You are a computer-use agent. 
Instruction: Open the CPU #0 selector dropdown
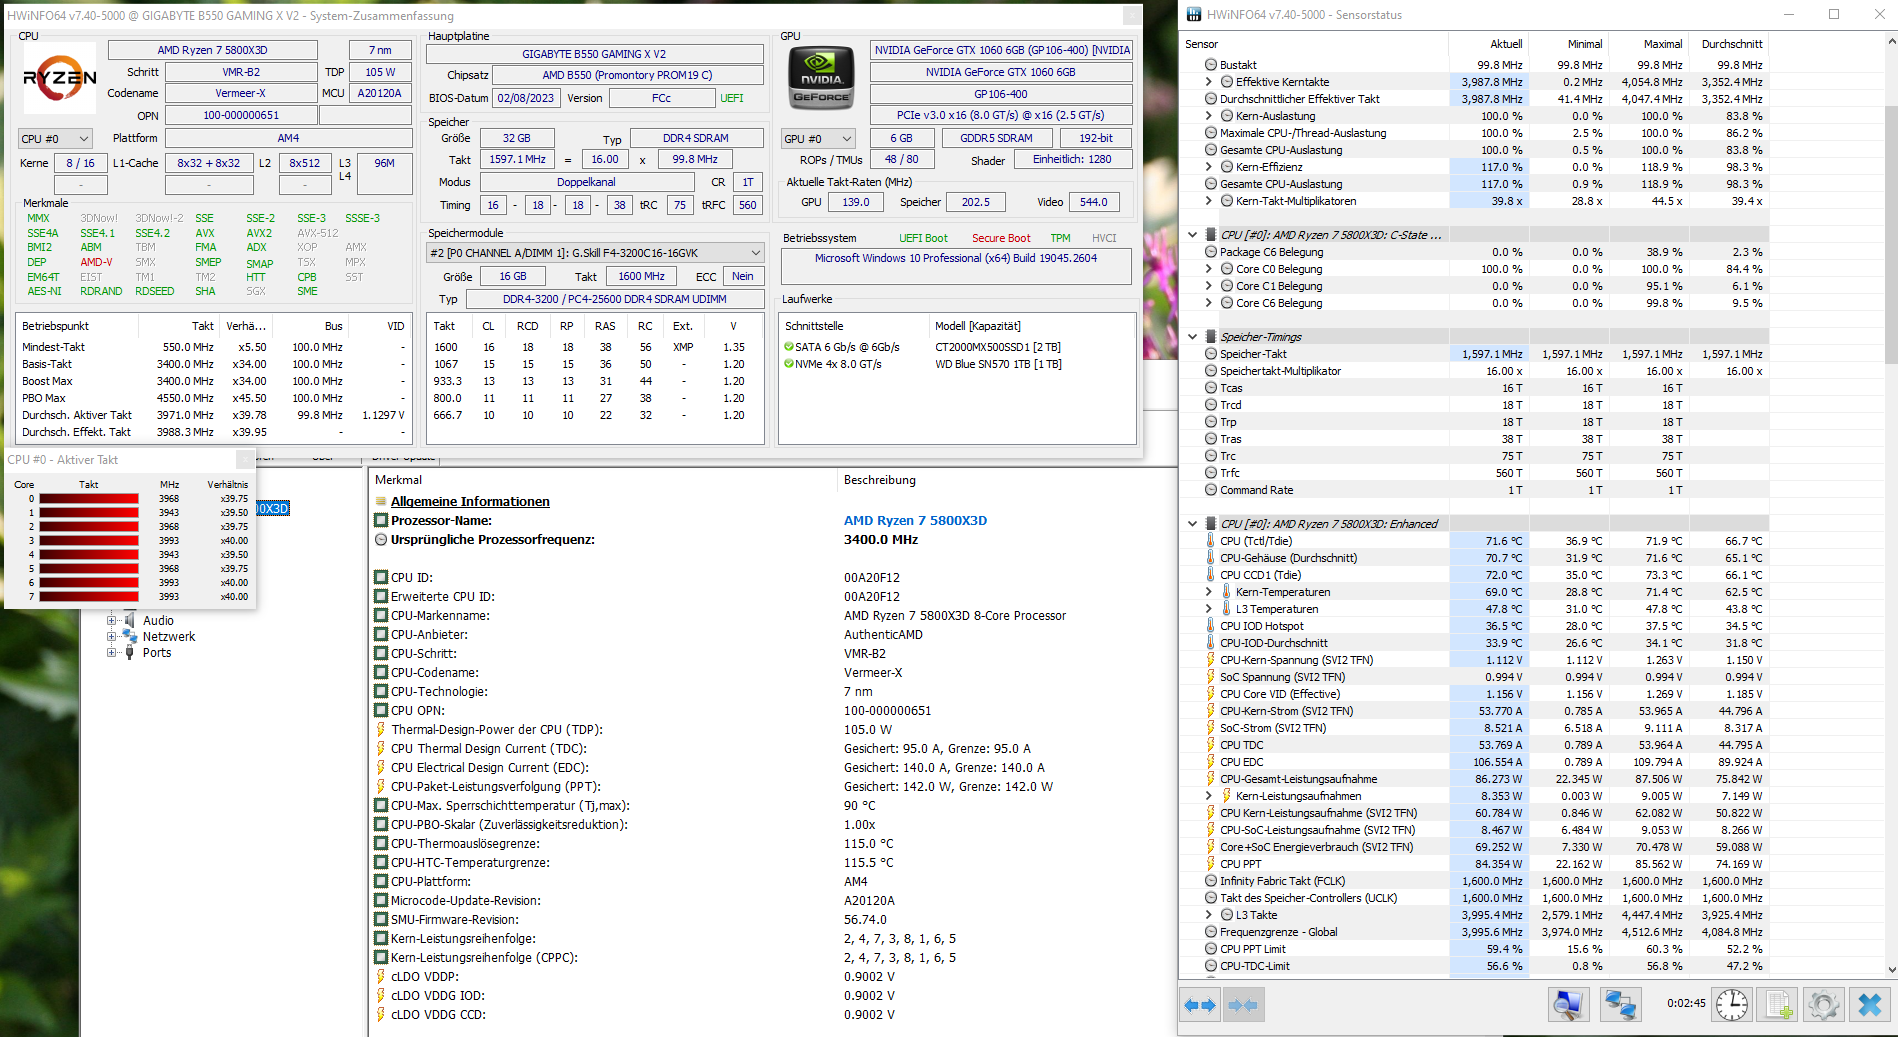click(55, 139)
